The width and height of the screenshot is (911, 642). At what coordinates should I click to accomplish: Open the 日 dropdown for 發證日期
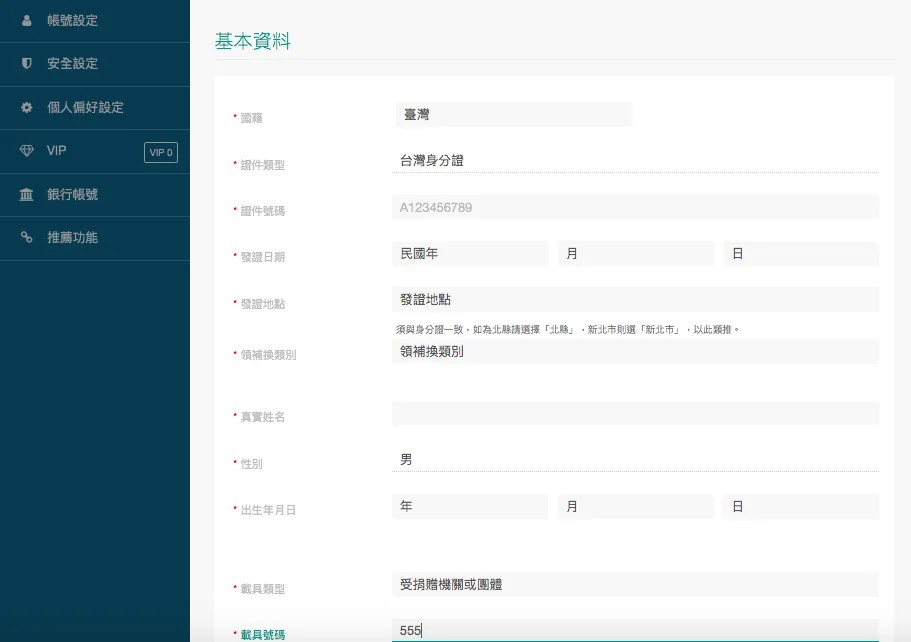[801, 253]
